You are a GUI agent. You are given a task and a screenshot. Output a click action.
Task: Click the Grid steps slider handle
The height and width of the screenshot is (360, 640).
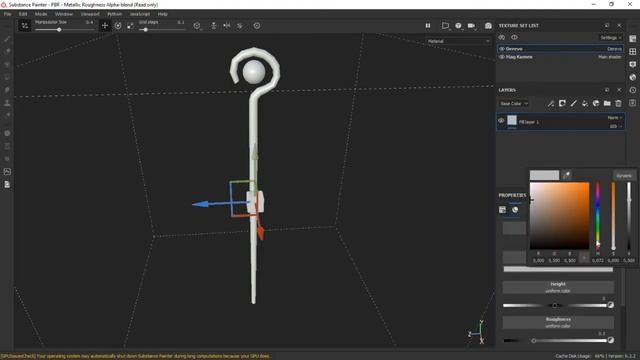[146, 30]
